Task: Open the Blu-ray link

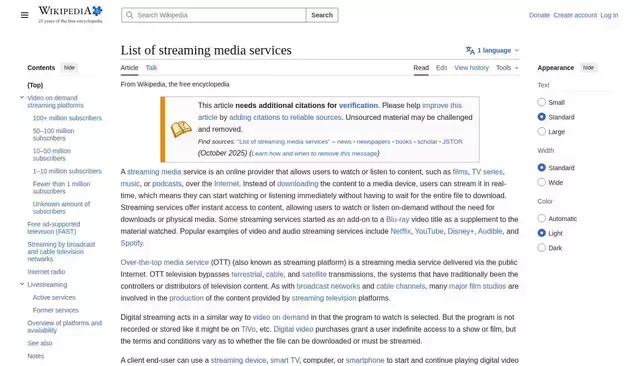Action: point(398,219)
